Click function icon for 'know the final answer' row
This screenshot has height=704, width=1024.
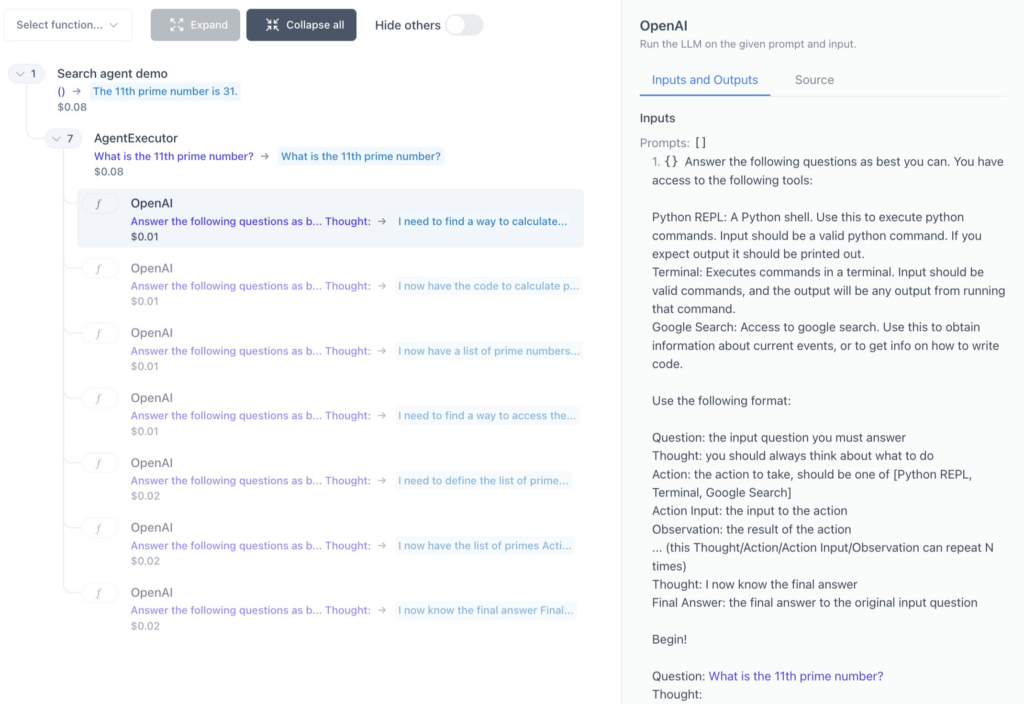99,593
